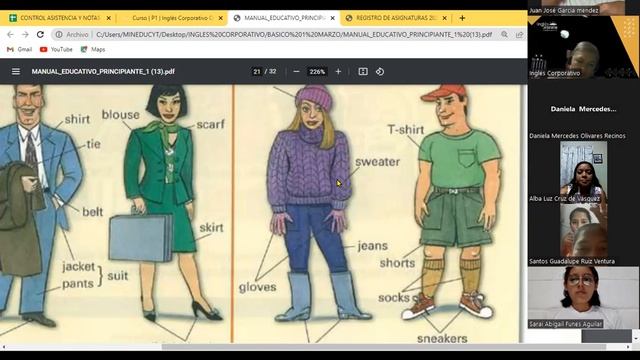The height and width of the screenshot is (360, 640).
Task: Click the word "socks" in the PDF
Action: point(394,298)
